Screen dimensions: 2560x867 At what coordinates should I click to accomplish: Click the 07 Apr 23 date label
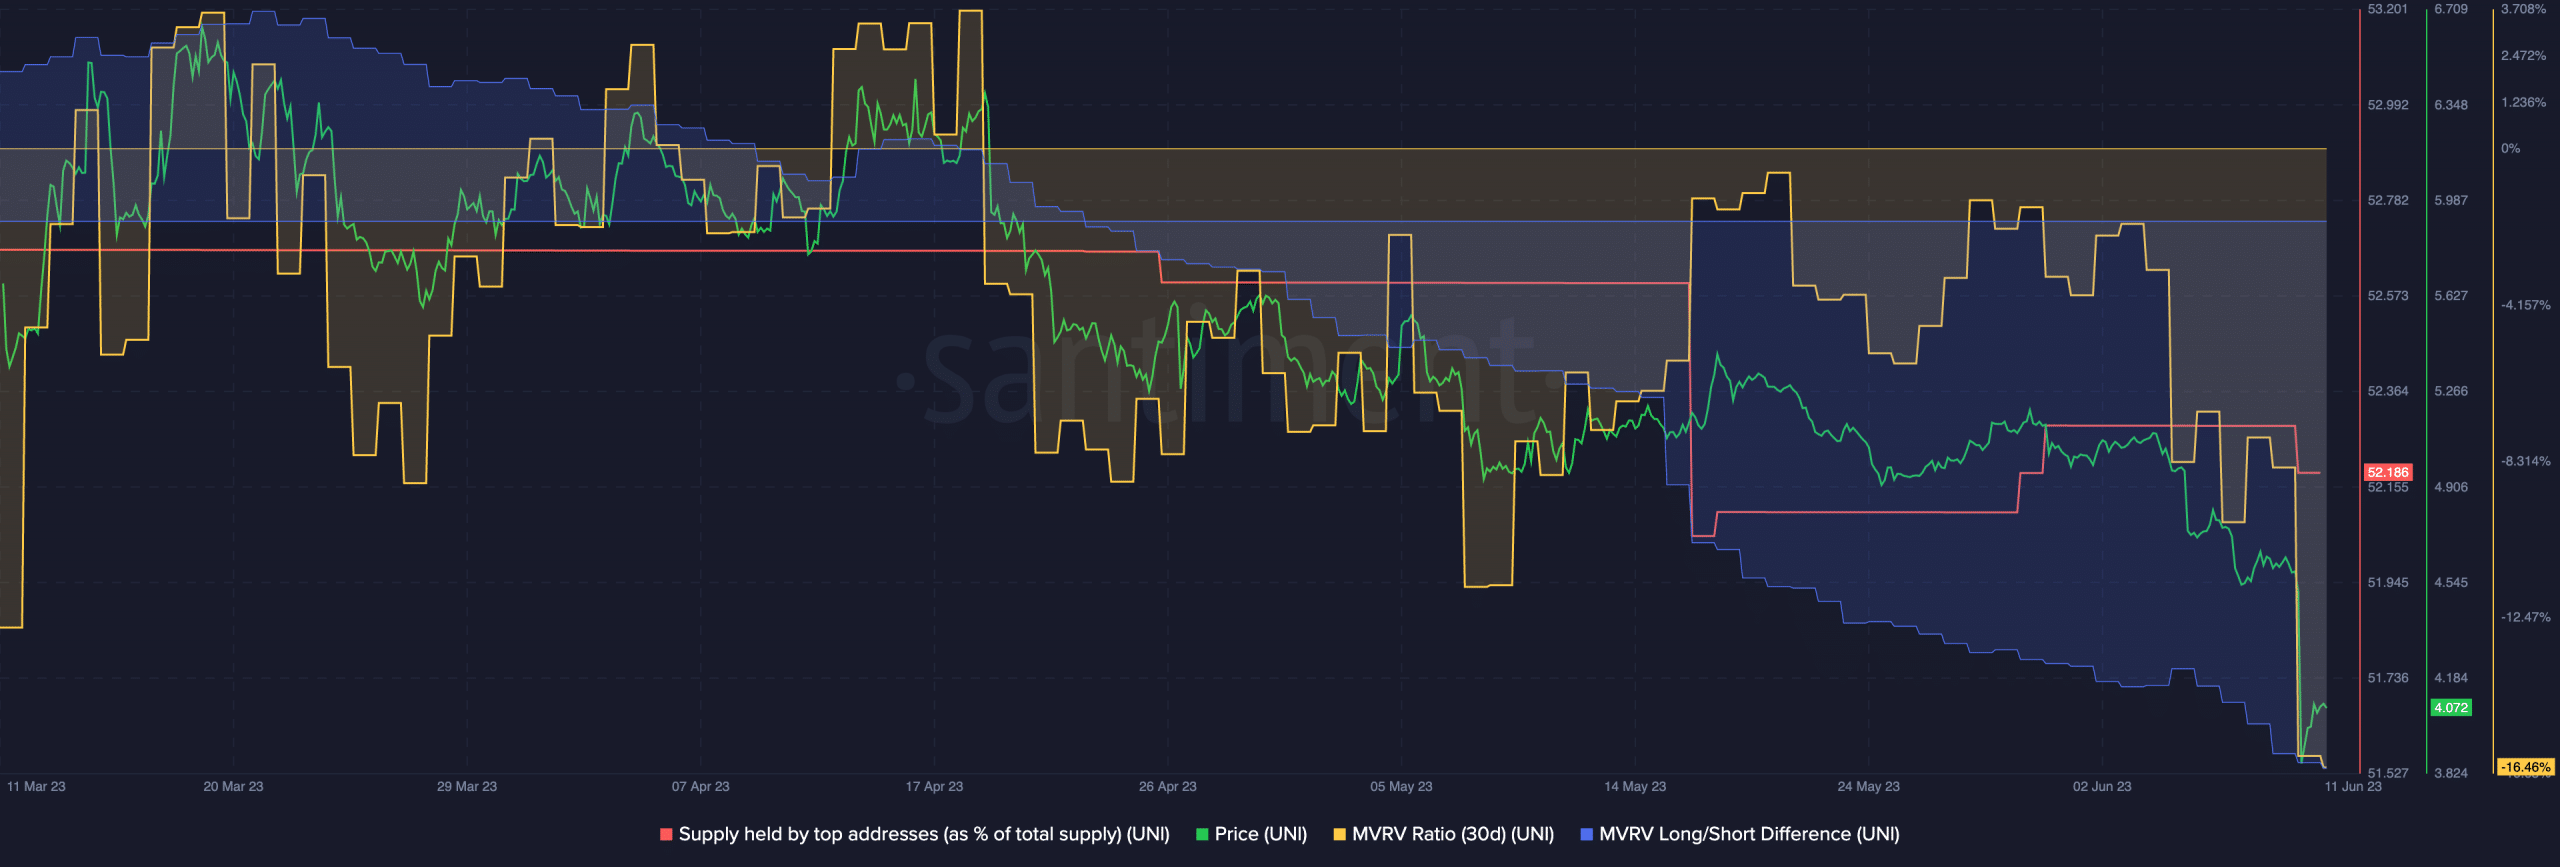701,787
